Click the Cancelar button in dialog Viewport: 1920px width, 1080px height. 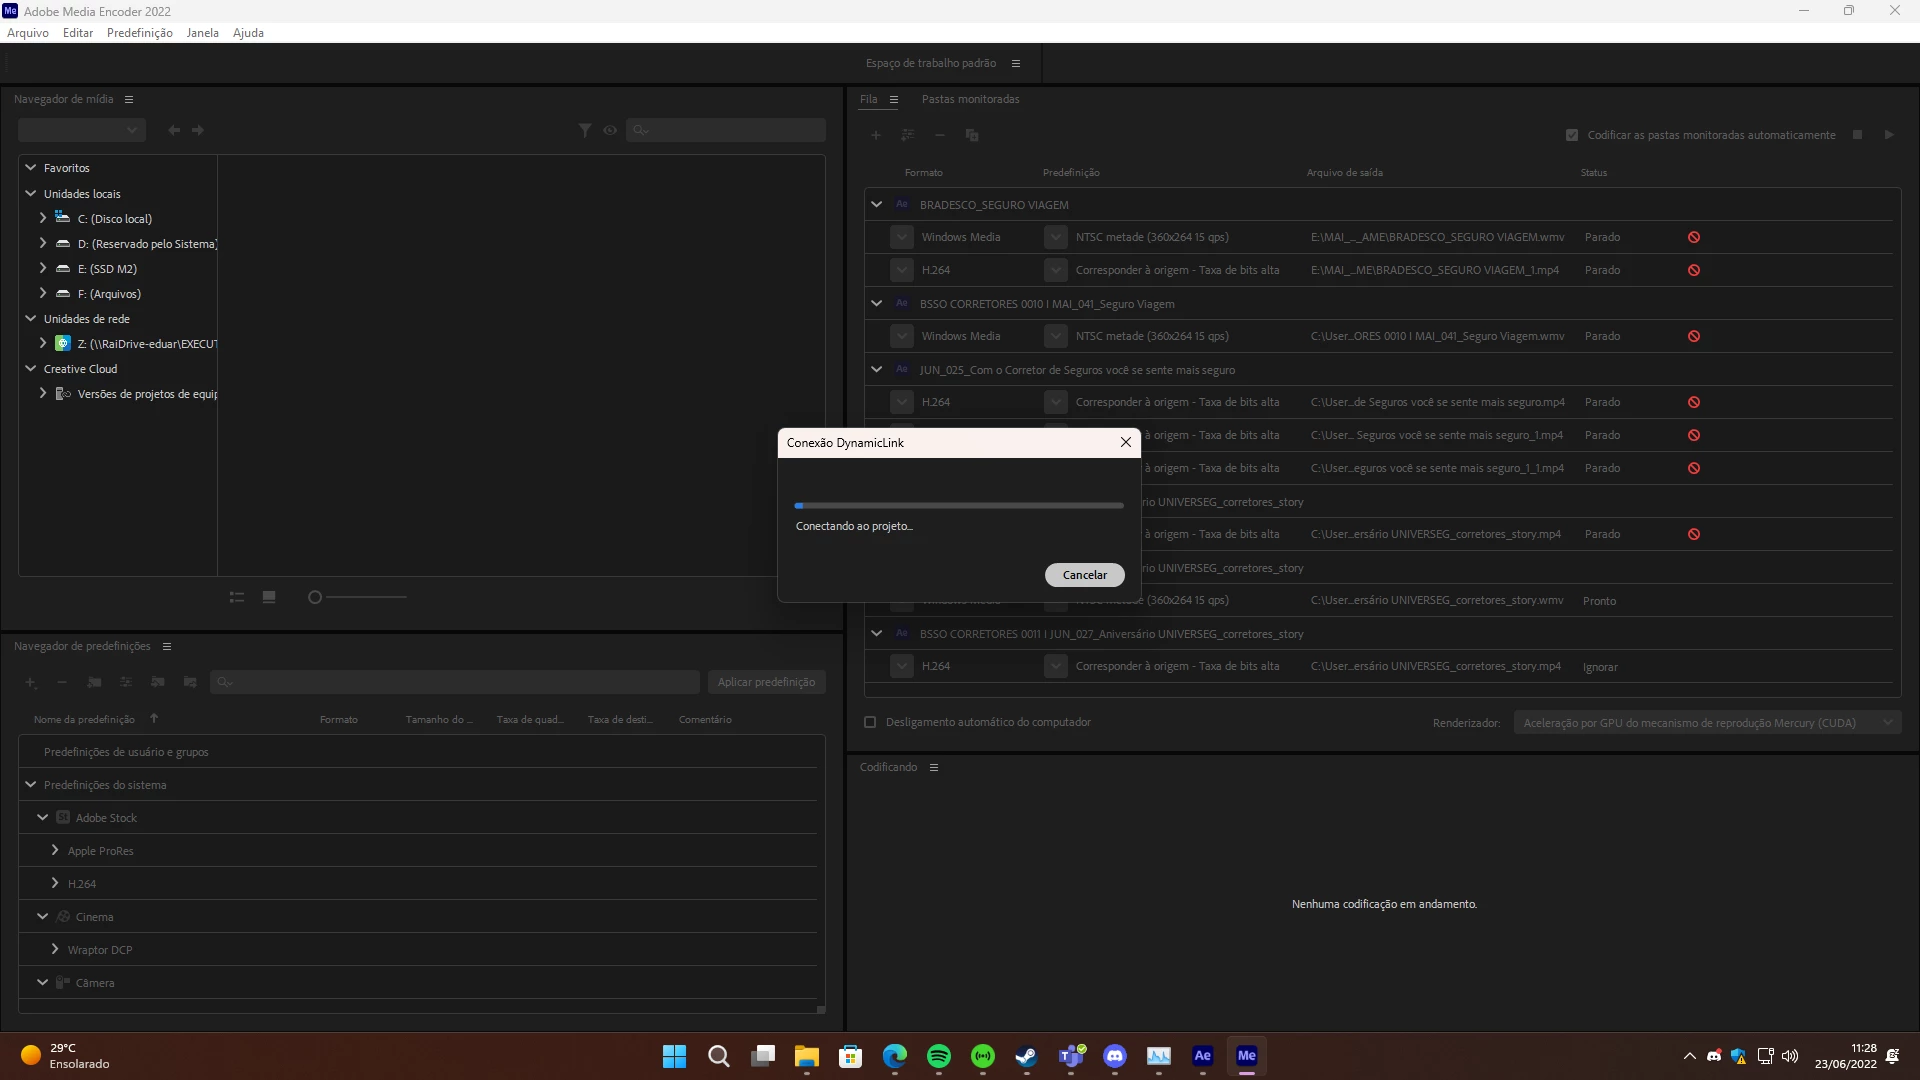tap(1084, 575)
